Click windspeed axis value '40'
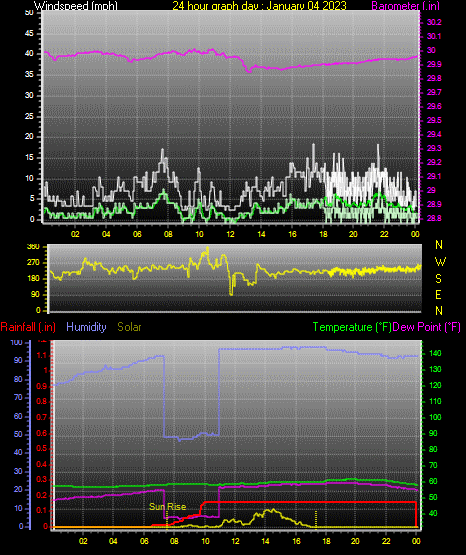466x555 pixels. 29,54
